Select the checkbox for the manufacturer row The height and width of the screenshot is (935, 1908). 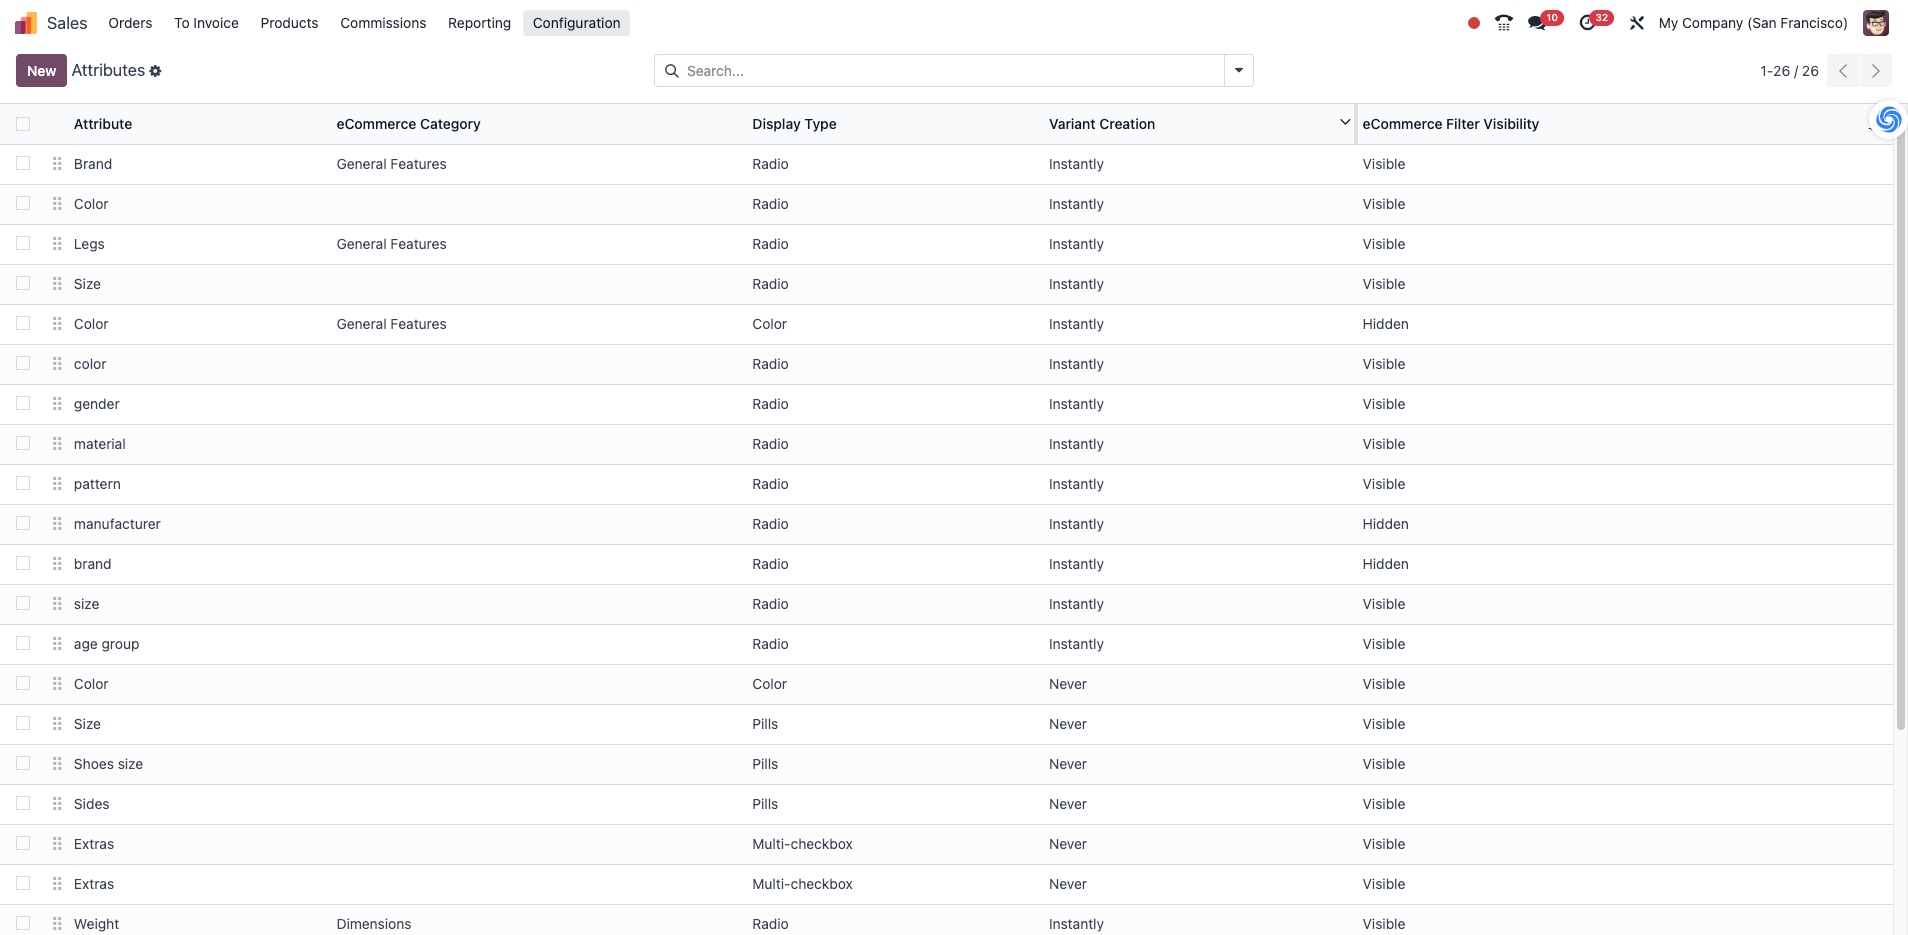pyautogui.click(x=23, y=524)
